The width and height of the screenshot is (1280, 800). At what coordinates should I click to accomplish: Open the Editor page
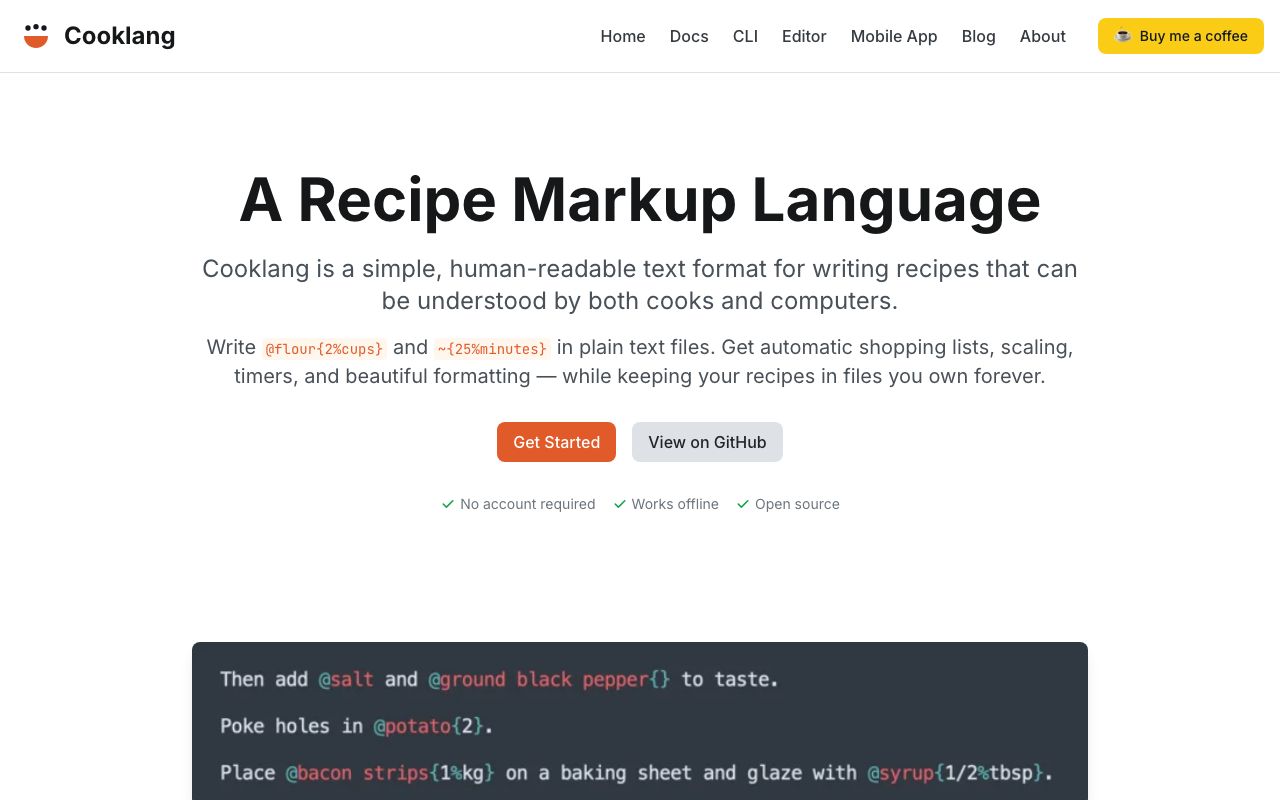click(804, 36)
